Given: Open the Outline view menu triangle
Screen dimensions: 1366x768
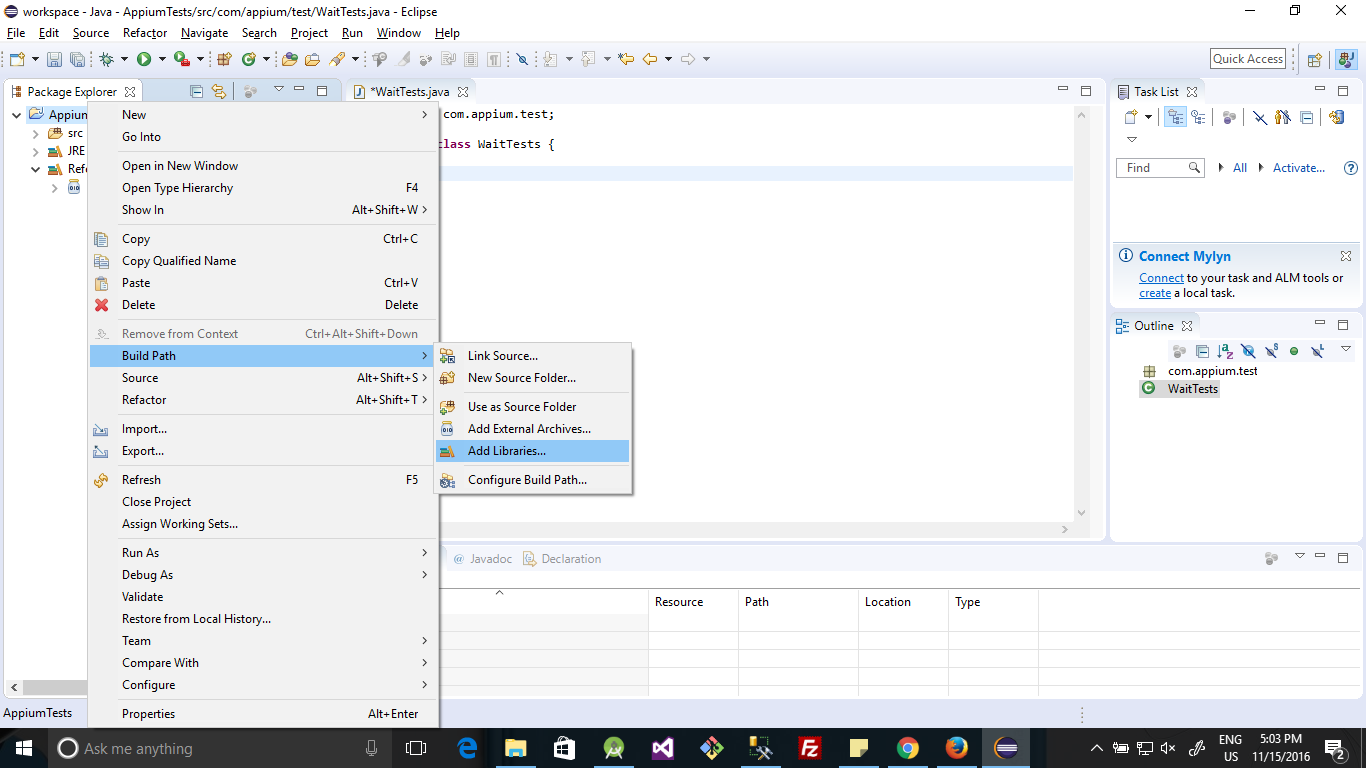Looking at the screenshot, I should [1346, 349].
